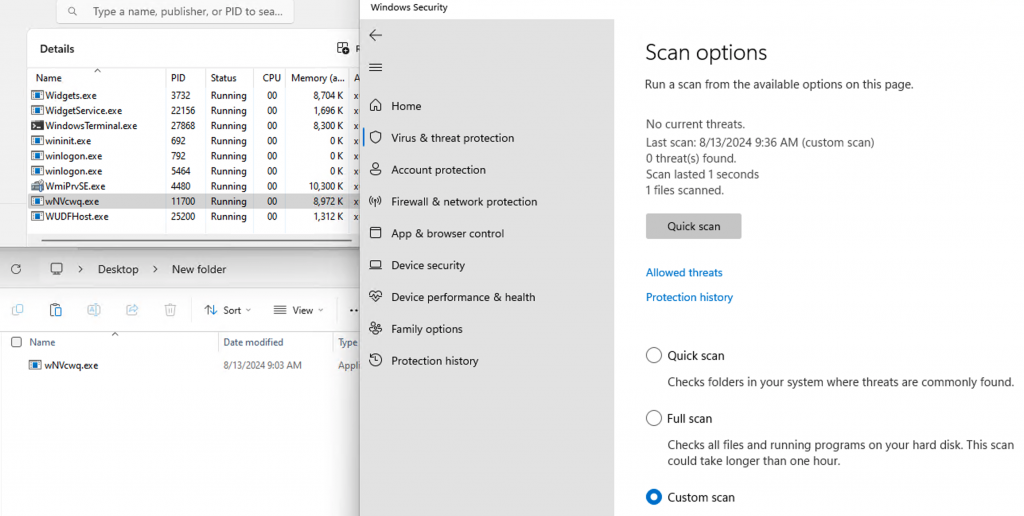1024x516 pixels.
Task: Select WUDFHost.exe process row
Action: [x=193, y=216]
